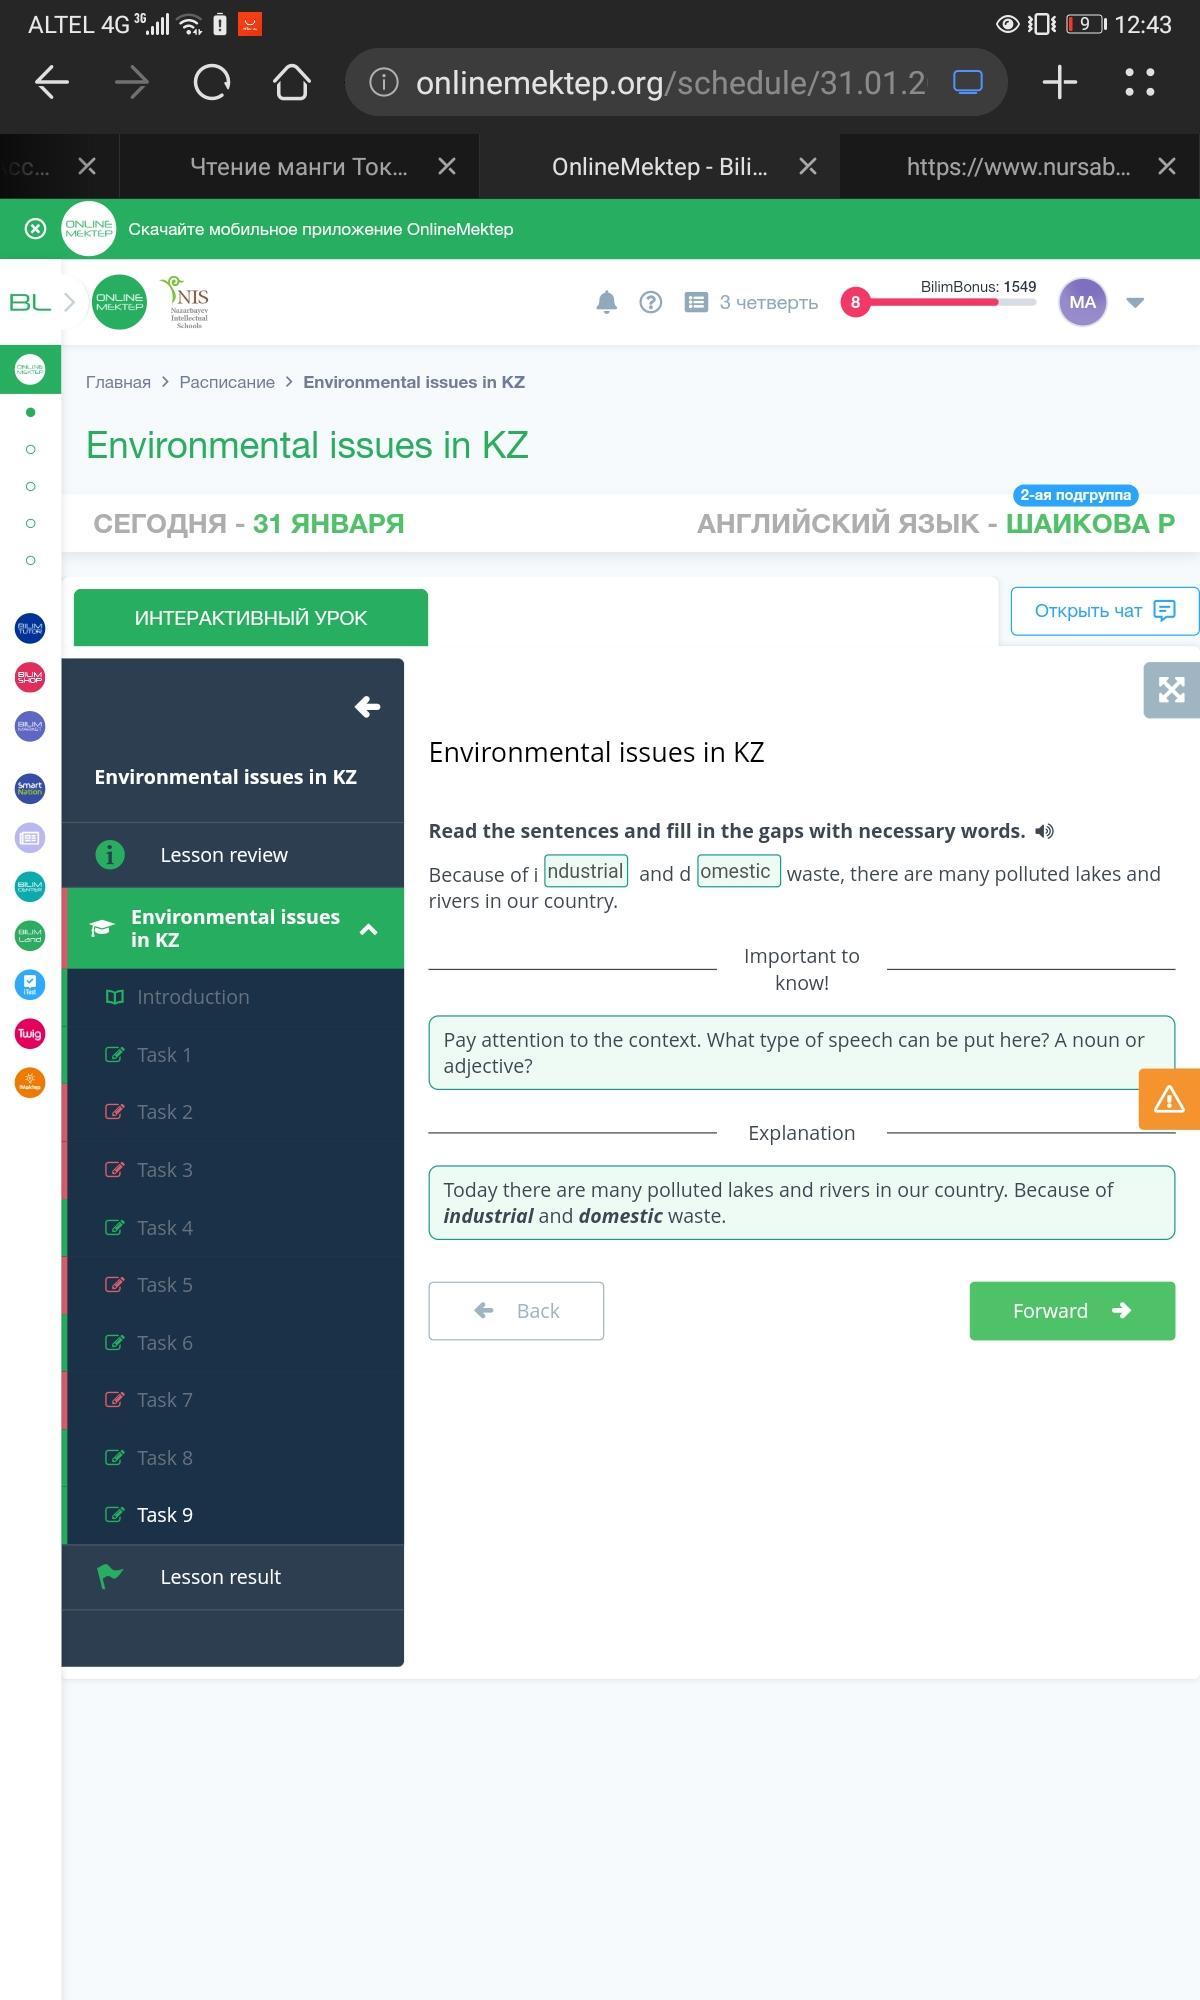1200x2000 pixels.
Task: Switch to the Чтение манги browser tab
Action: (299, 167)
